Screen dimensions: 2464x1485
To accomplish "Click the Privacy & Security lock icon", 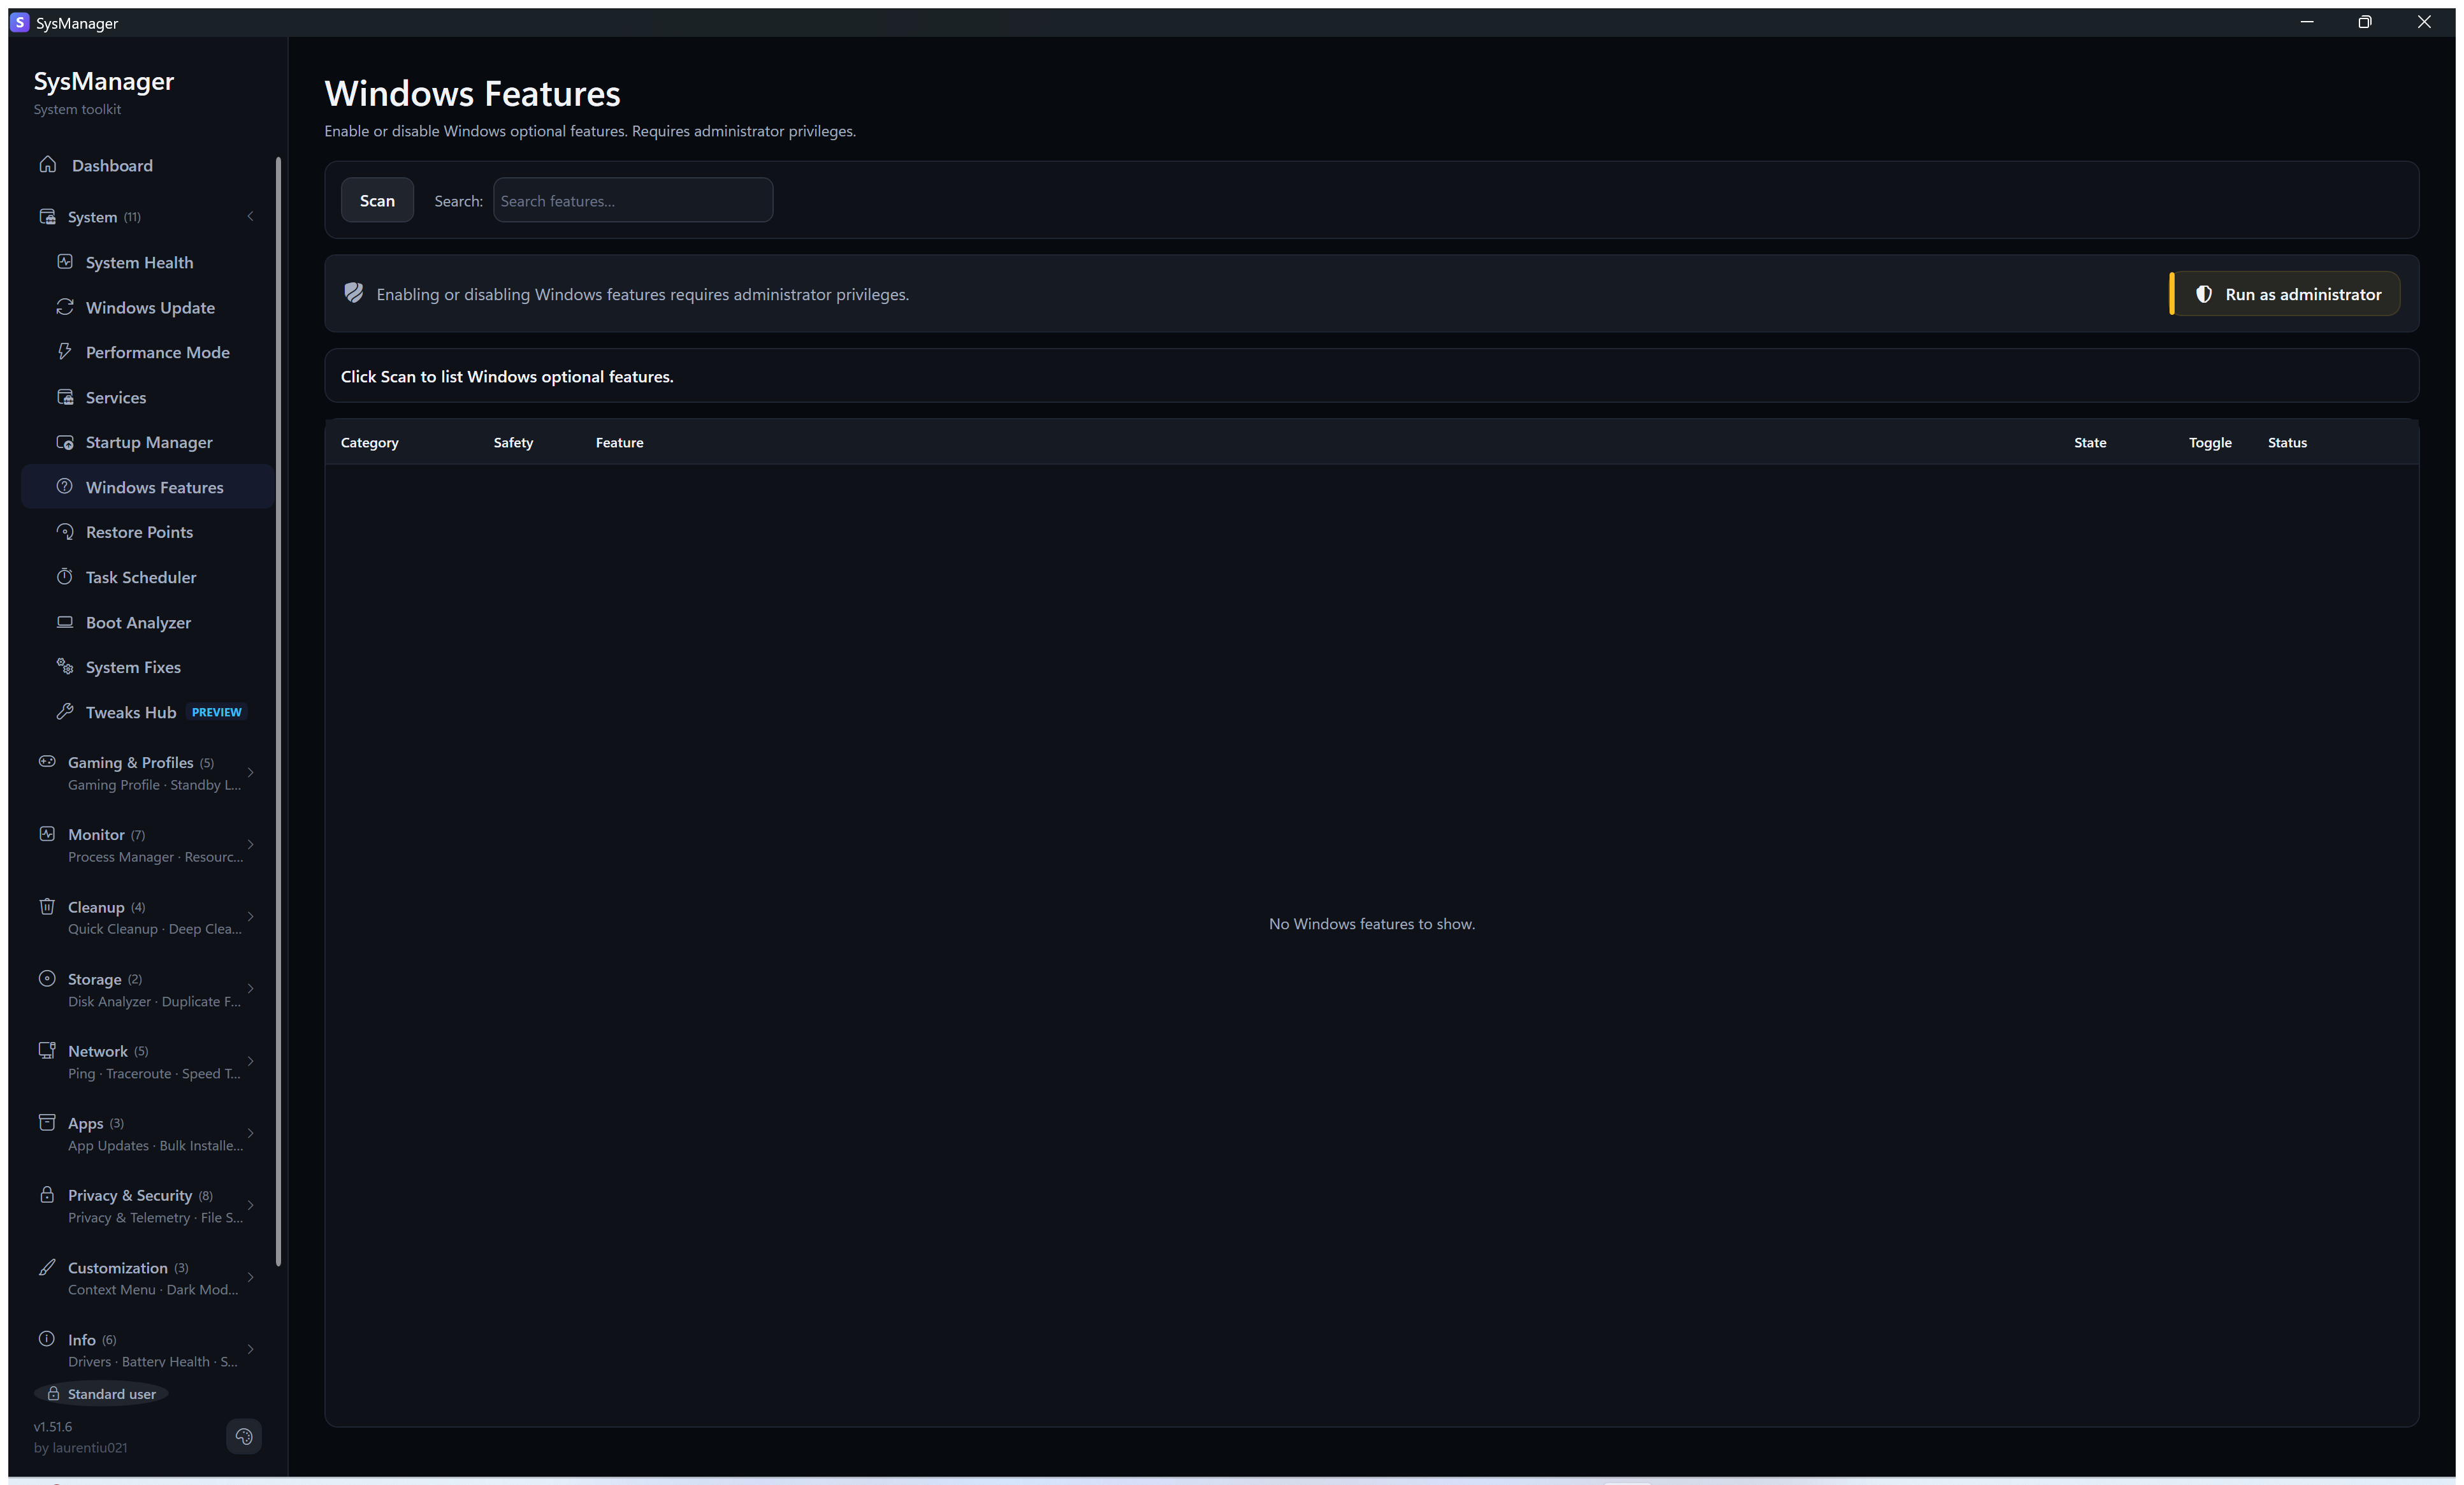I will click(47, 1195).
